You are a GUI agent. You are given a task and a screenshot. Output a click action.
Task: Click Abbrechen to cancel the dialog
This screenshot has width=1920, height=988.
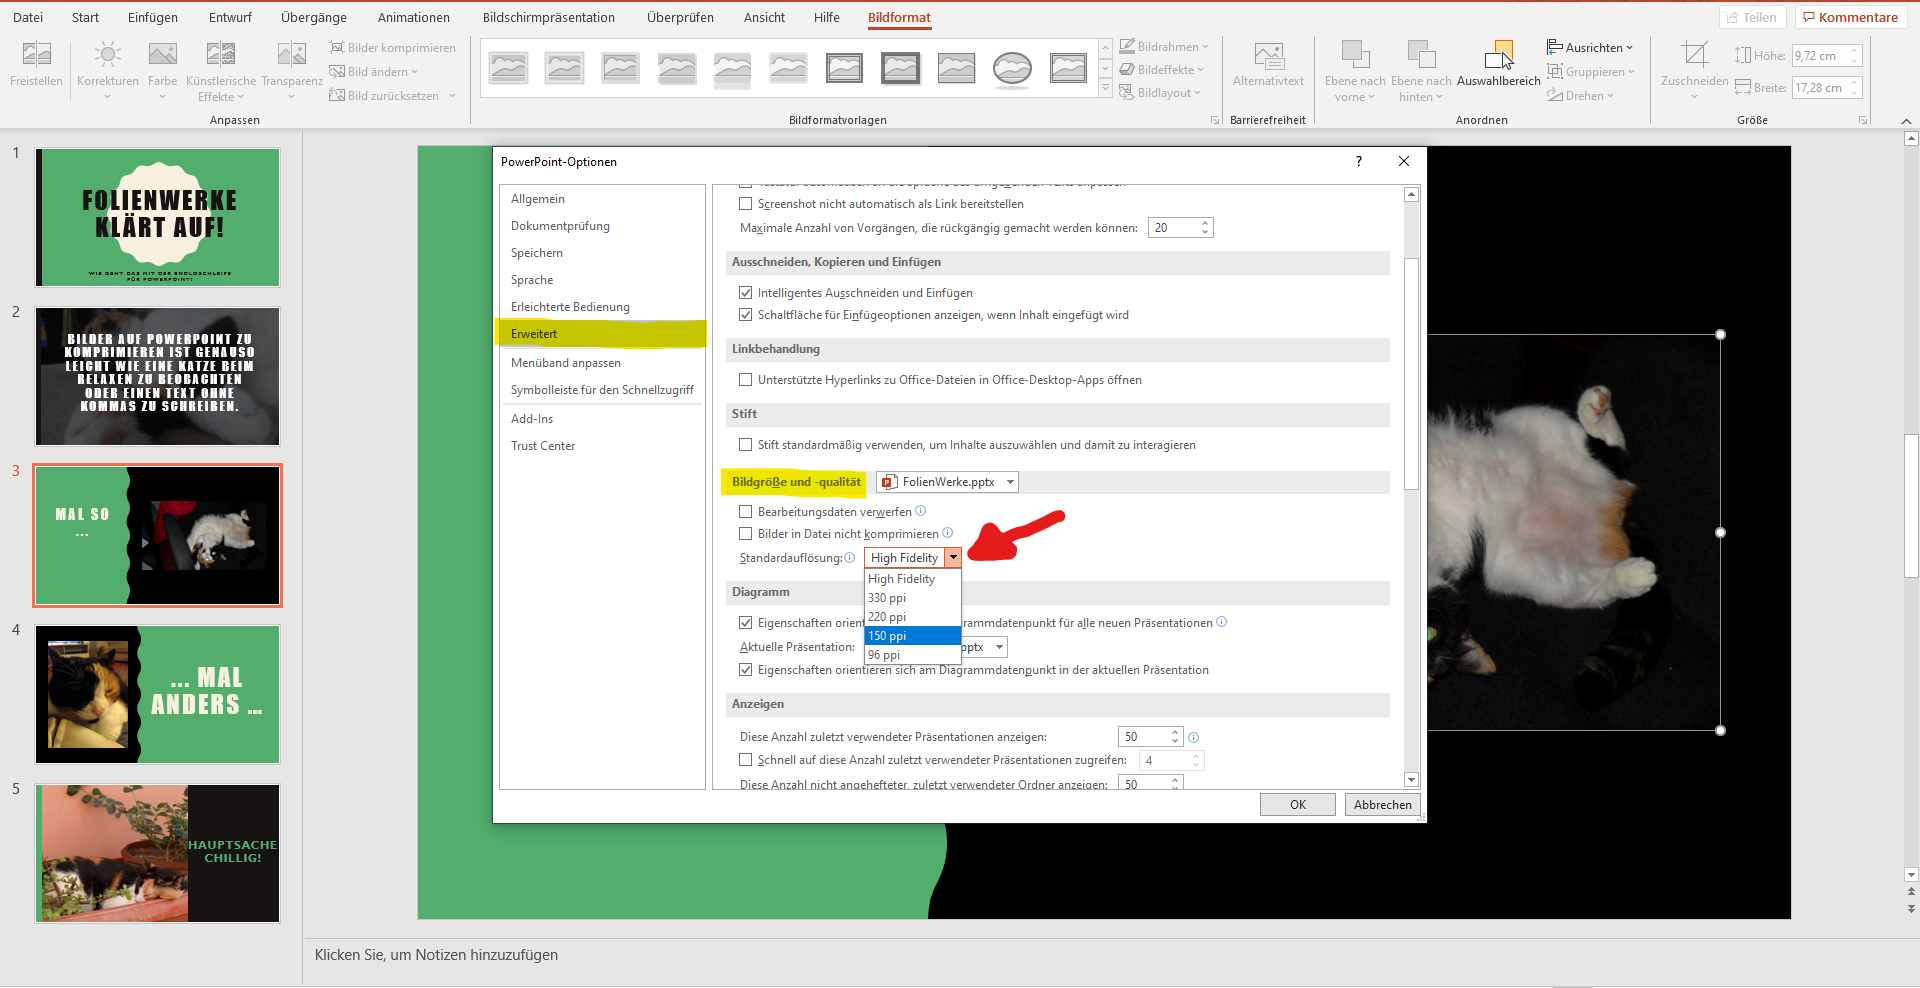point(1383,805)
